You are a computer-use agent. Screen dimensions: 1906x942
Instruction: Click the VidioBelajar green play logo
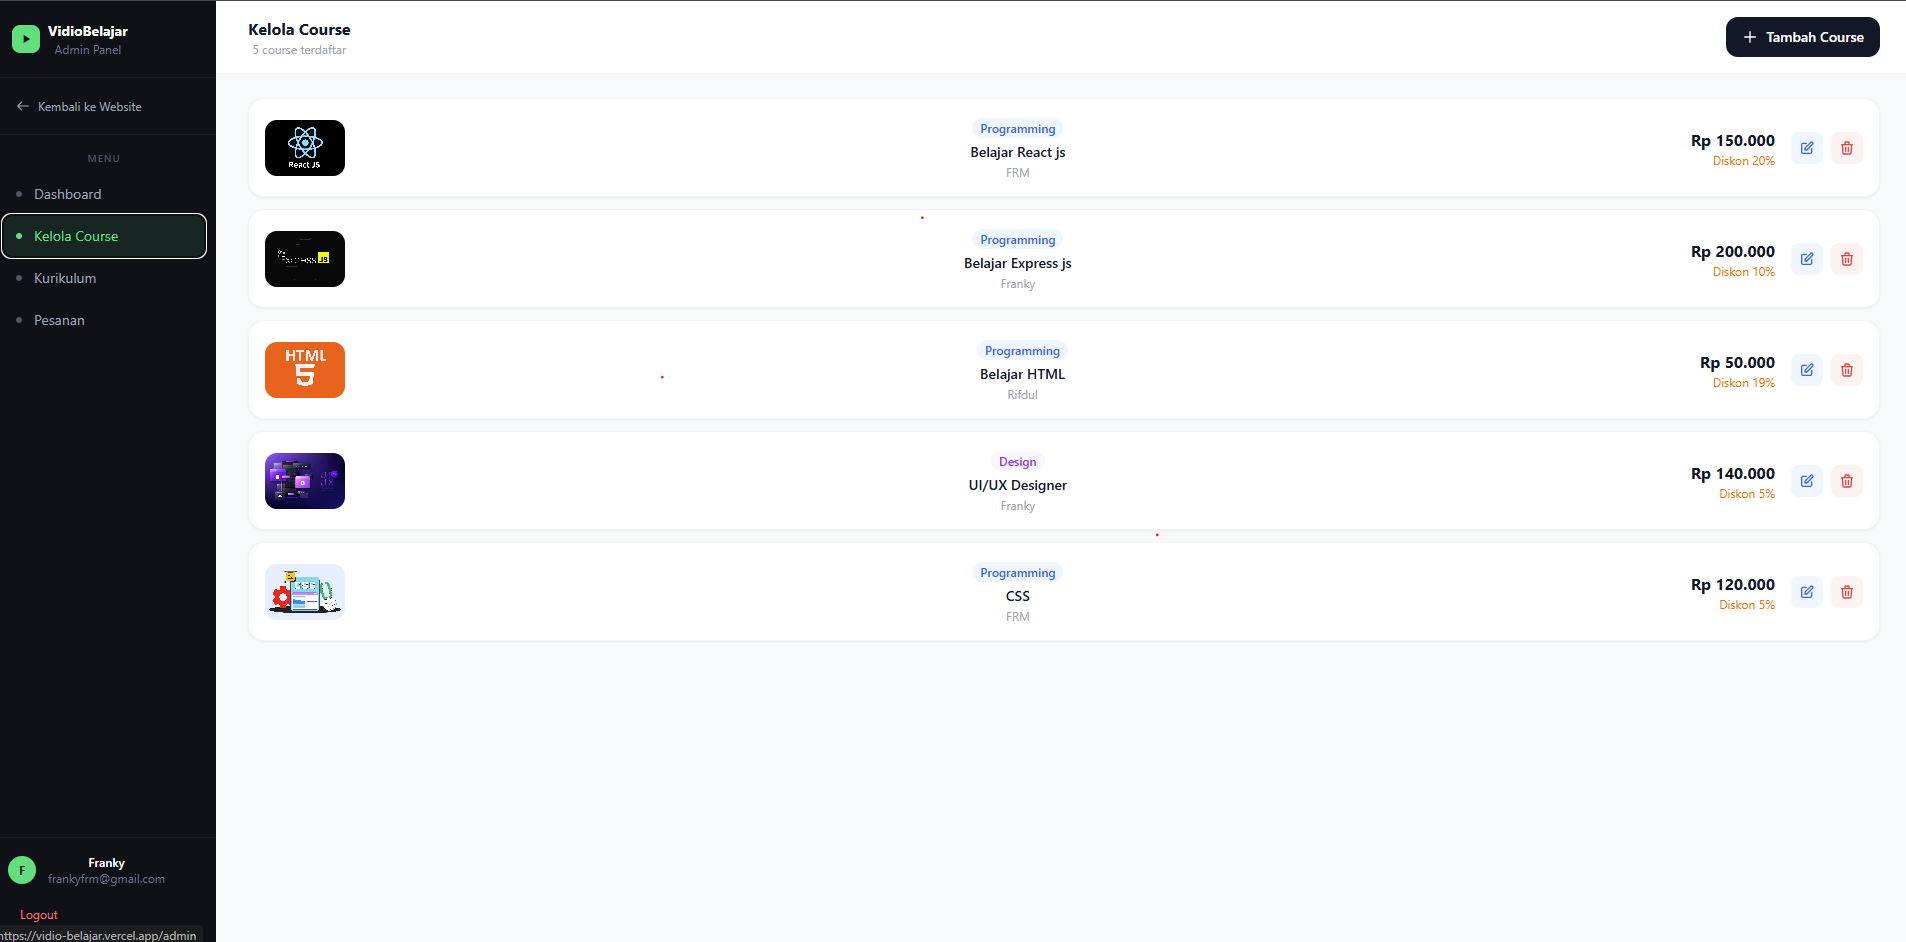point(26,39)
